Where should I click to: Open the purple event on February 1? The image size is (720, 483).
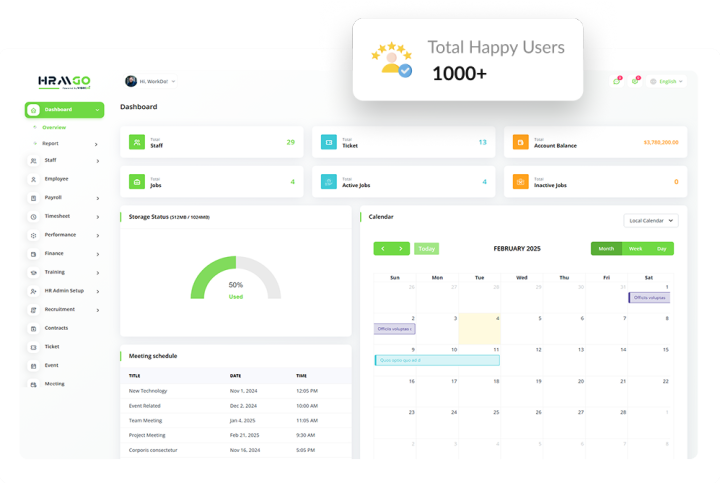pos(649,298)
